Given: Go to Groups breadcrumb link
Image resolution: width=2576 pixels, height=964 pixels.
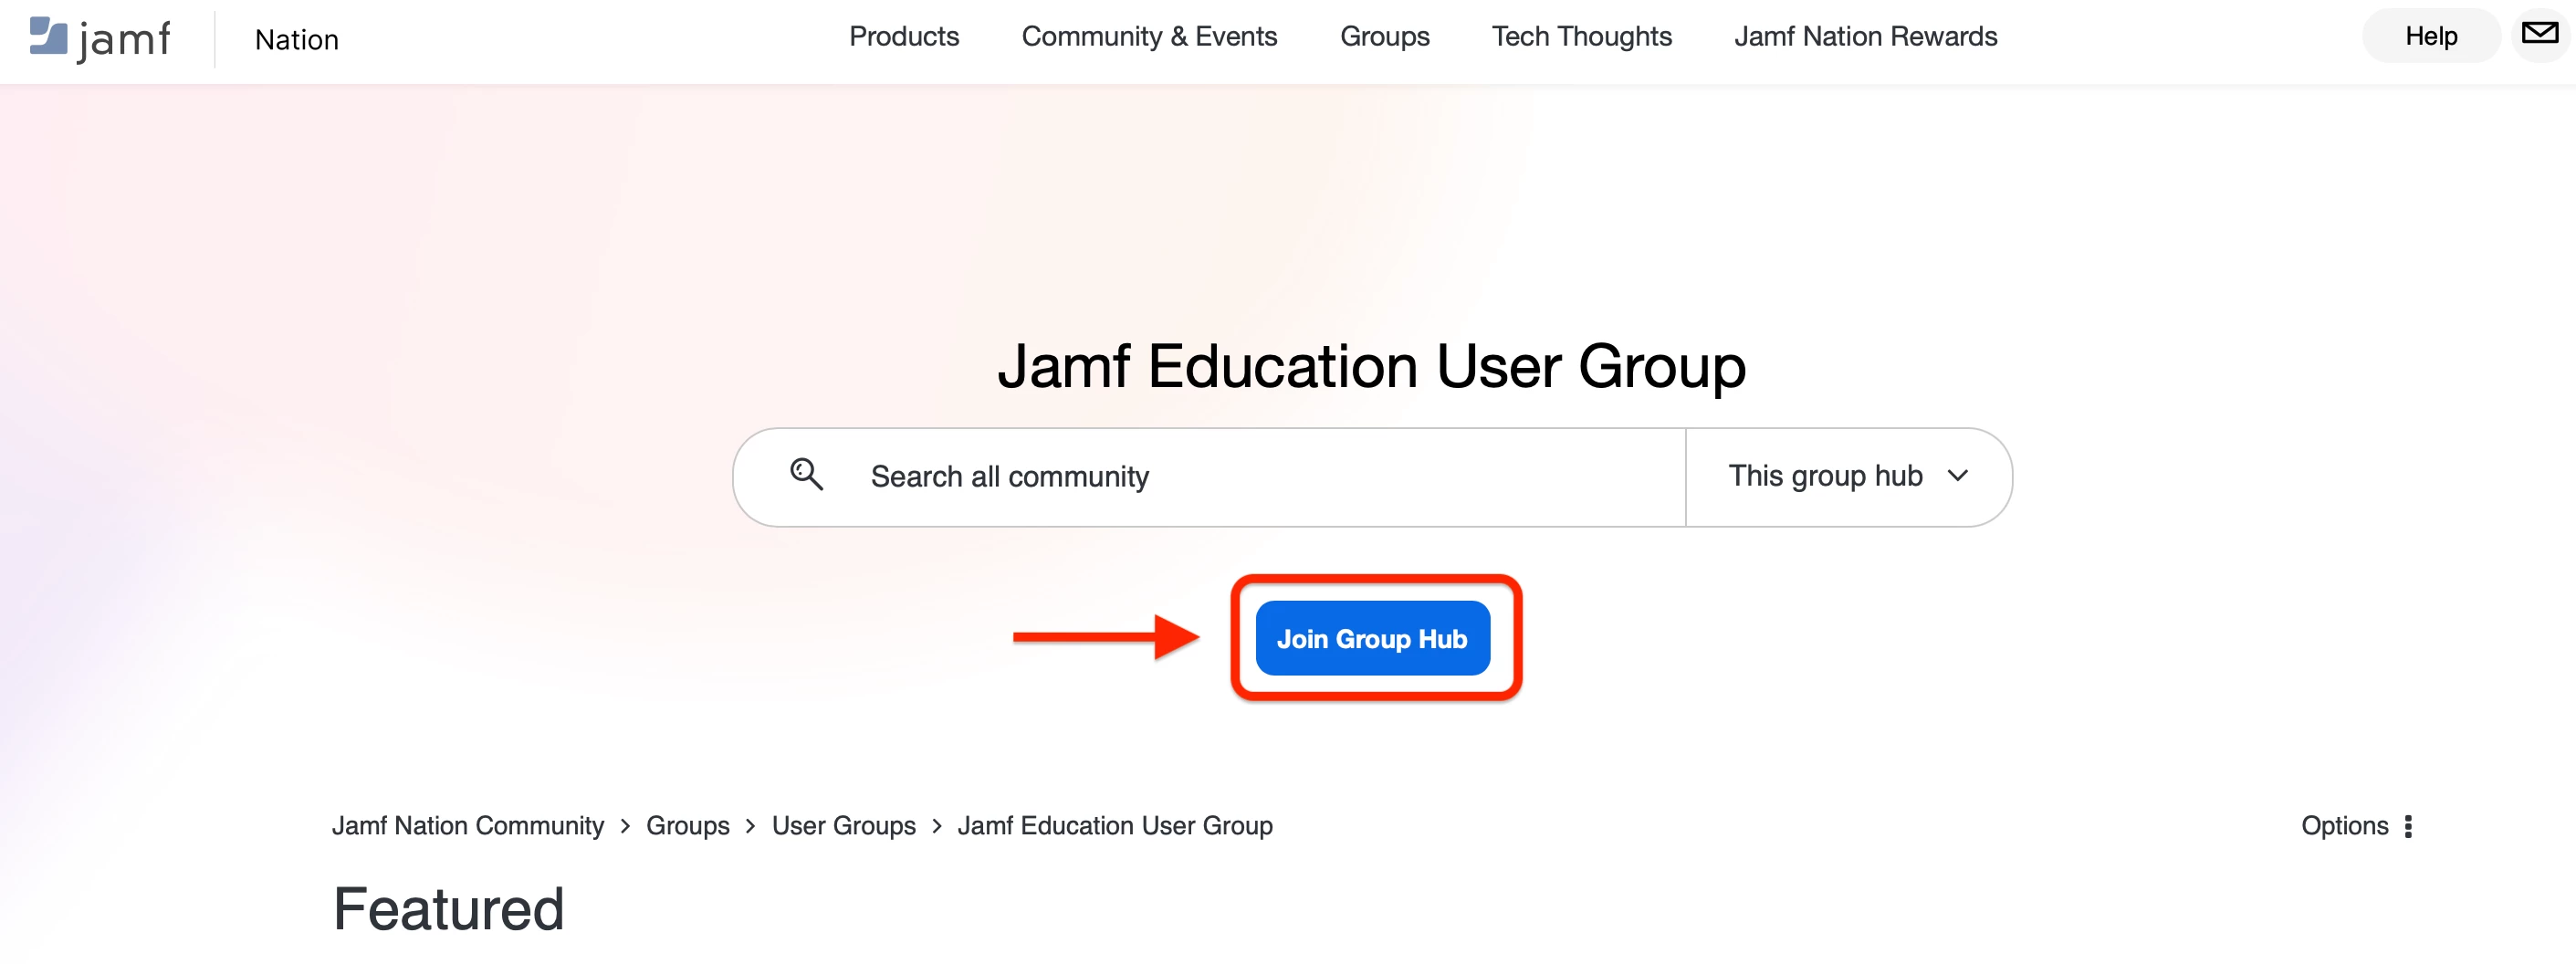Looking at the screenshot, I should tap(687, 826).
